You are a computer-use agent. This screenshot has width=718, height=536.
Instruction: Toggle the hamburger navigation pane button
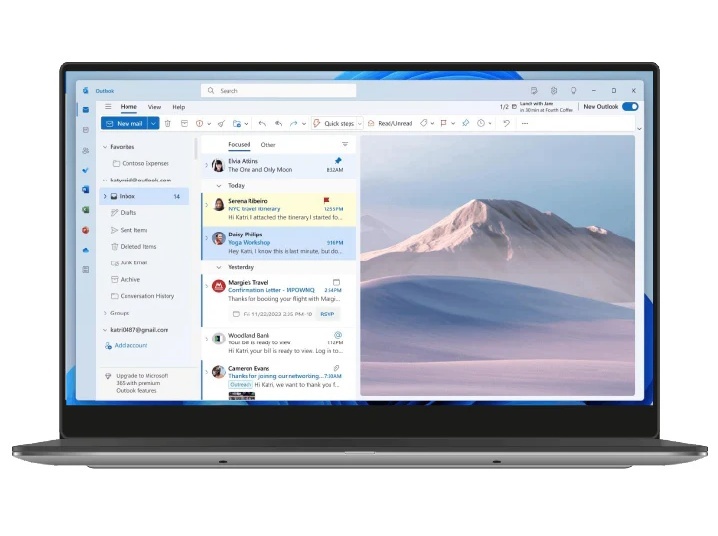pyautogui.click(x=108, y=106)
